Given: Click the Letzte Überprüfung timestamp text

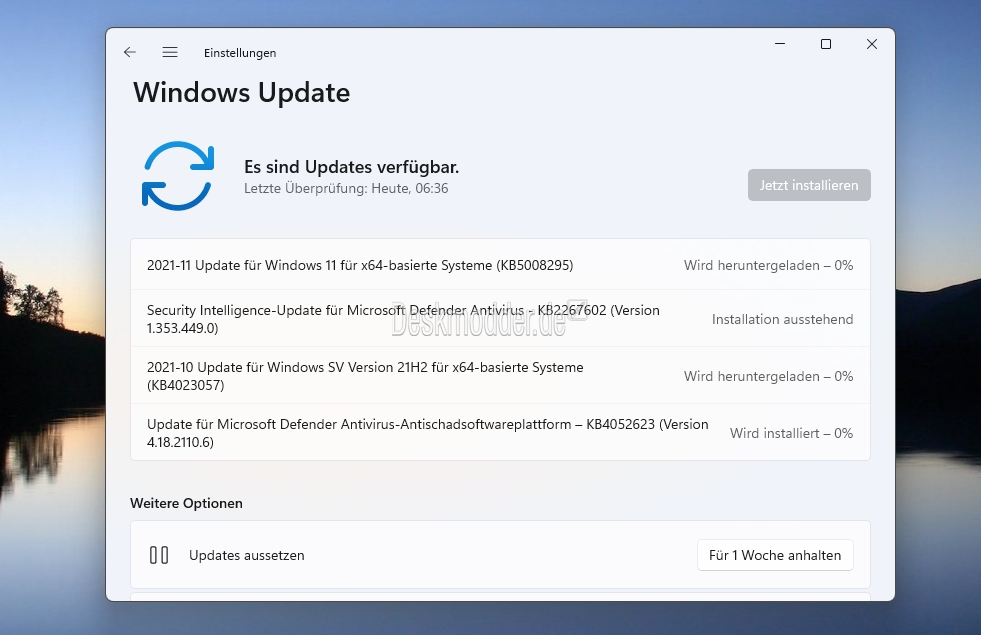Looking at the screenshot, I should tap(346, 188).
